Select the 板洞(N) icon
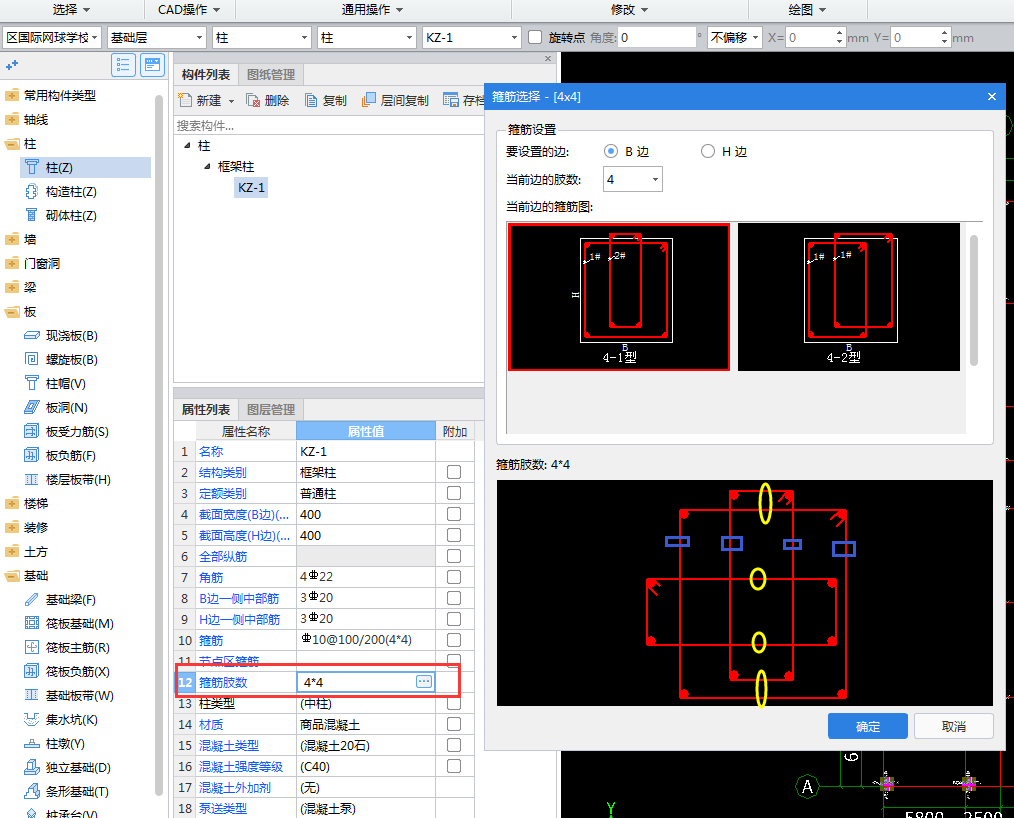Viewport: 1014px width, 818px height. click(x=32, y=407)
